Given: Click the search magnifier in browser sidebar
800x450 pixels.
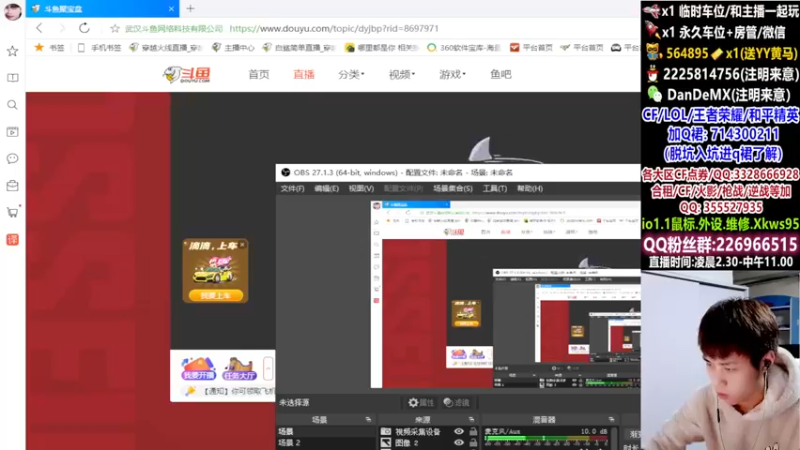Looking at the screenshot, I should (x=12, y=105).
